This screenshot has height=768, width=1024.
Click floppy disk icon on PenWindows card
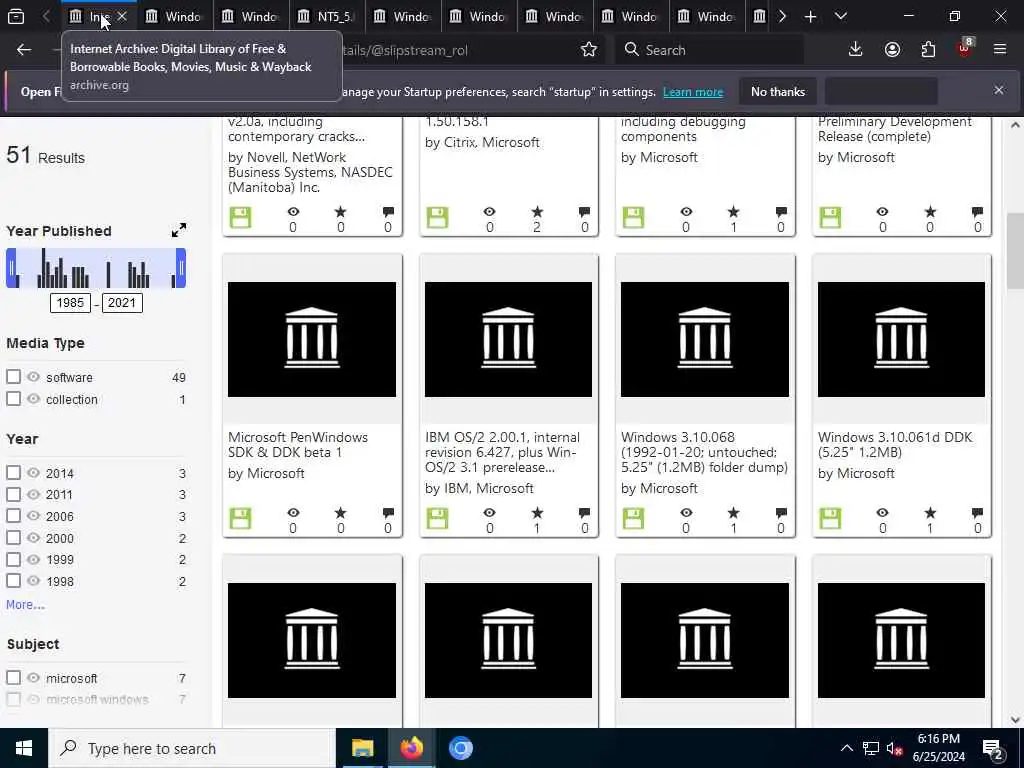[240, 519]
